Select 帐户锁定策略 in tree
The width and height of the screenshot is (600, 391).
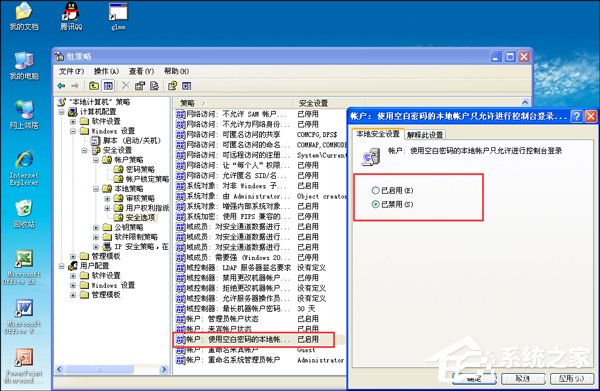[x=142, y=179]
